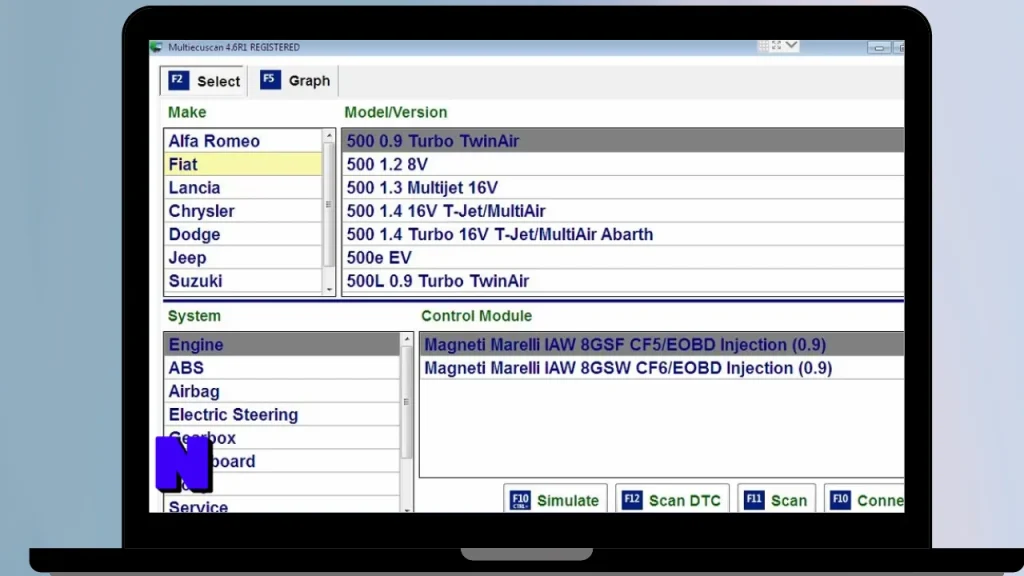Expand the chevron dropdown in title bar
Screen dimensions: 1024x576
click(x=791, y=46)
